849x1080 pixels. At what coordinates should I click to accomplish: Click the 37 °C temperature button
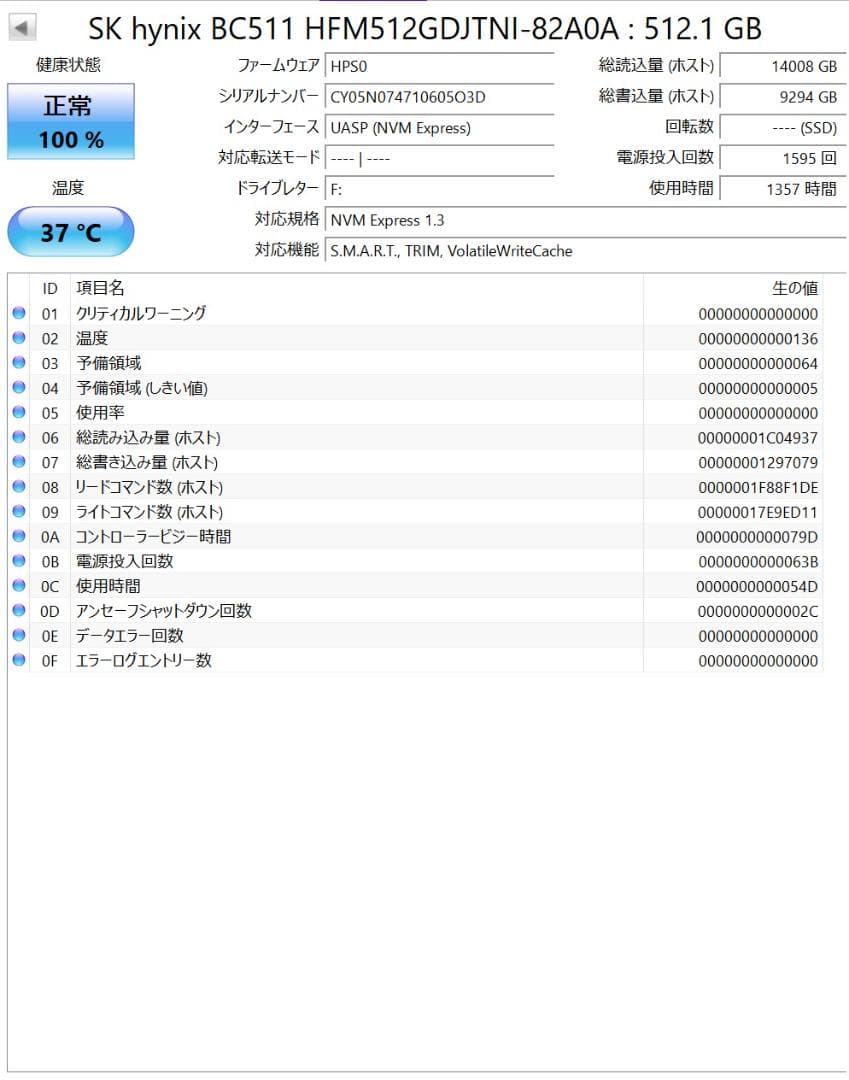71,232
